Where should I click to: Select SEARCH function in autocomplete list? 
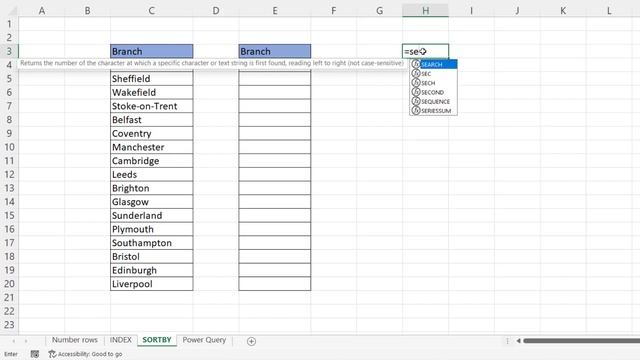pos(433,64)
